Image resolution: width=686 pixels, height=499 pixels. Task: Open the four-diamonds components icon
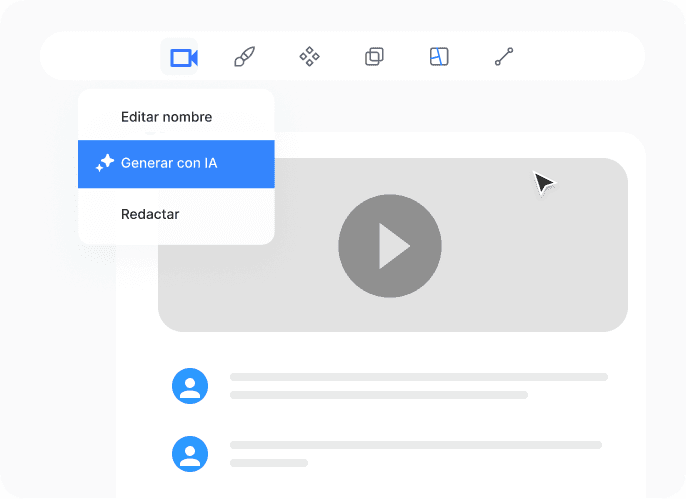click(x=309, y=56)
